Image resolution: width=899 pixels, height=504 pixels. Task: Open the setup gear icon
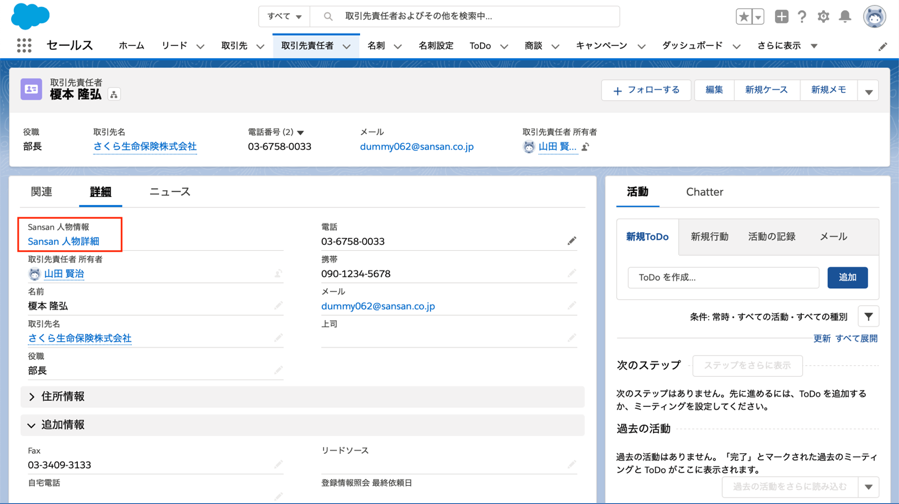823,17
